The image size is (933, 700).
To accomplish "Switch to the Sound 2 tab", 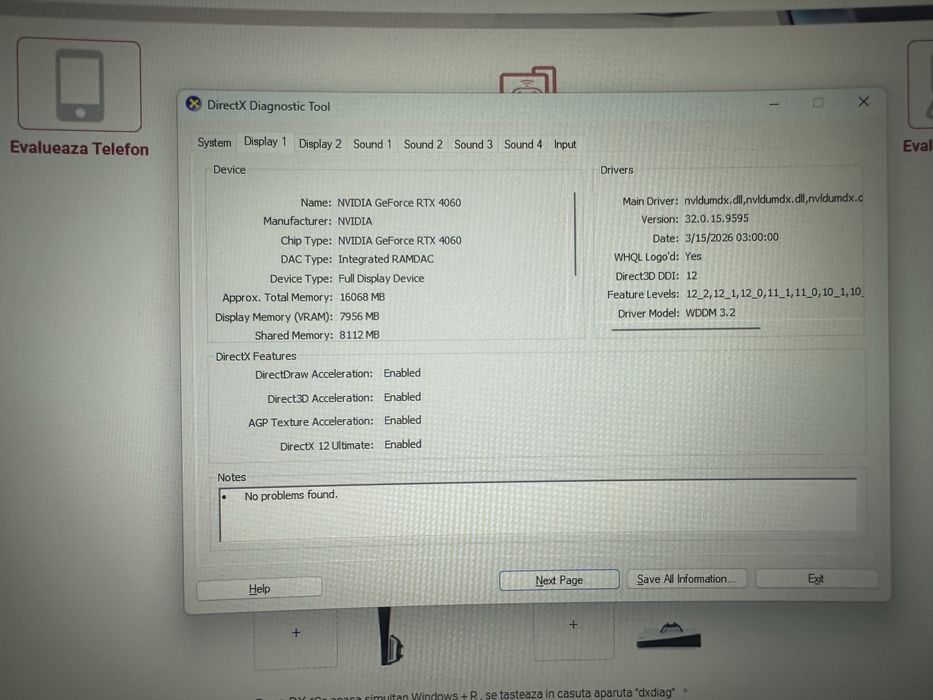I will click(x=423, y=144).
